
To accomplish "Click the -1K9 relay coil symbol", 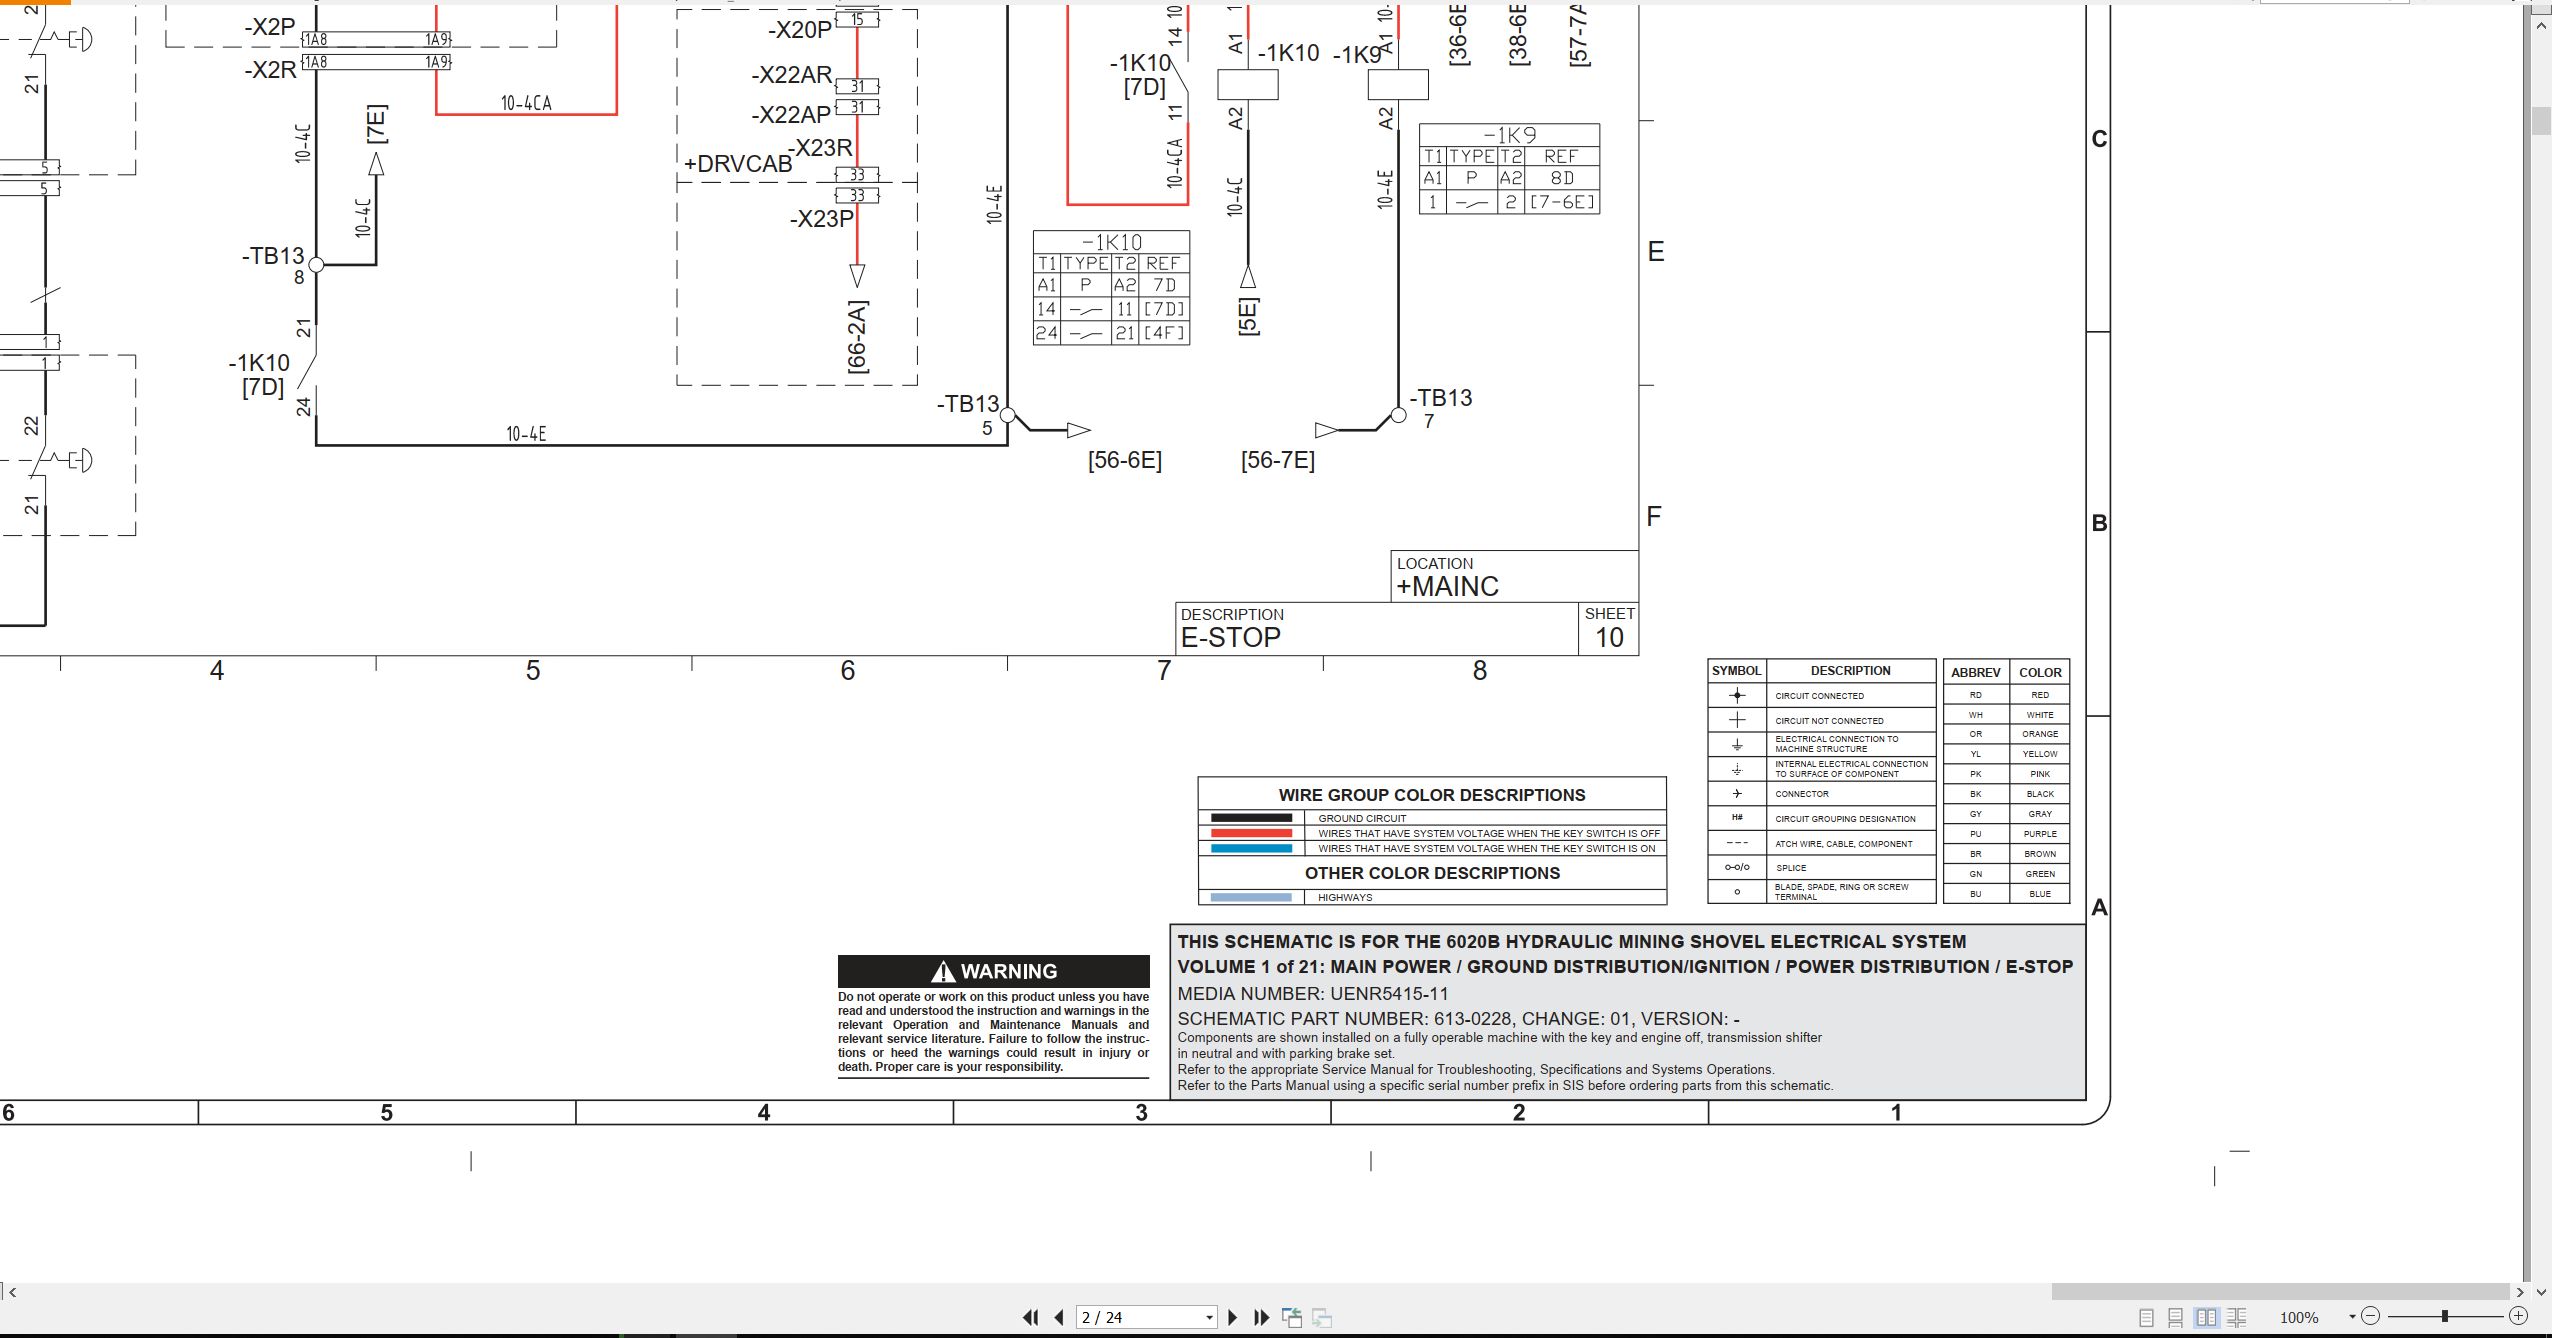I will point(1397,85).
